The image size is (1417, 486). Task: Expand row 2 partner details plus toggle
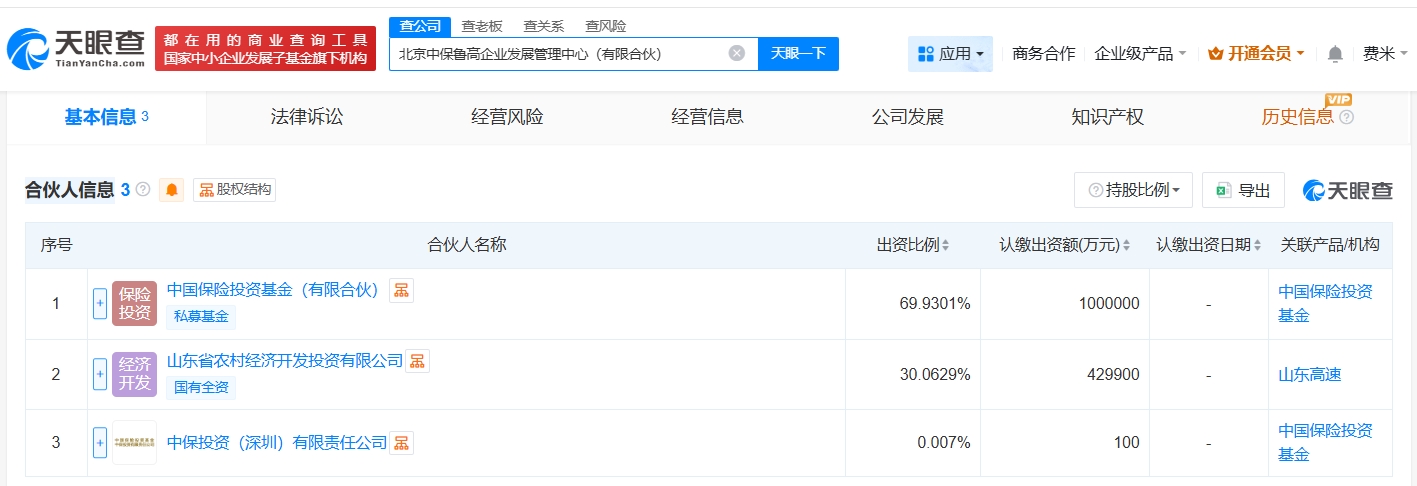click(100, 374)
